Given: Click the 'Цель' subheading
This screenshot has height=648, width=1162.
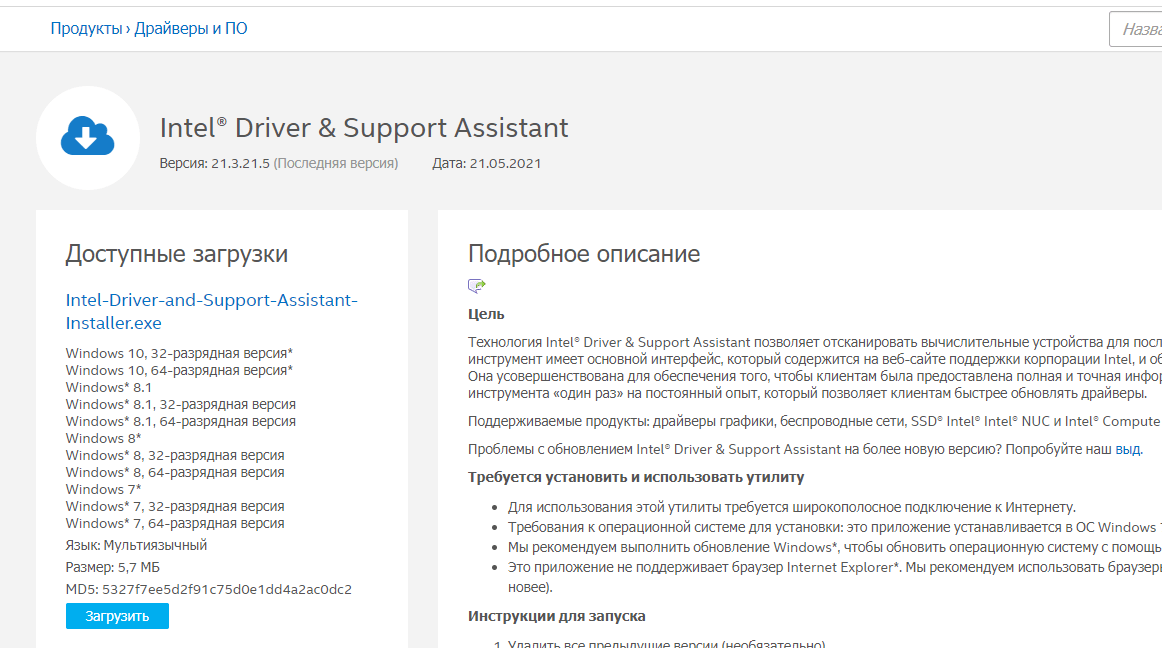Looking at the screenshot, I should pyautogui.click(x=486, y=314).
